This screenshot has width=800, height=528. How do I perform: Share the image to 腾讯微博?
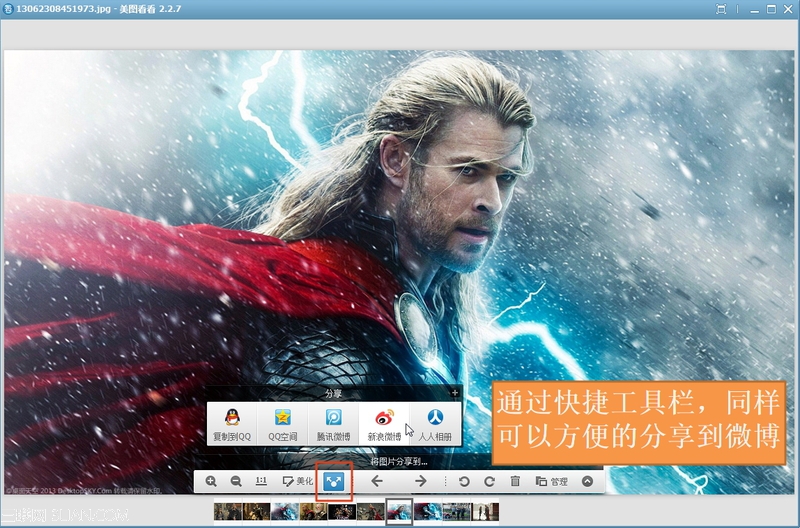click(333, 424)
